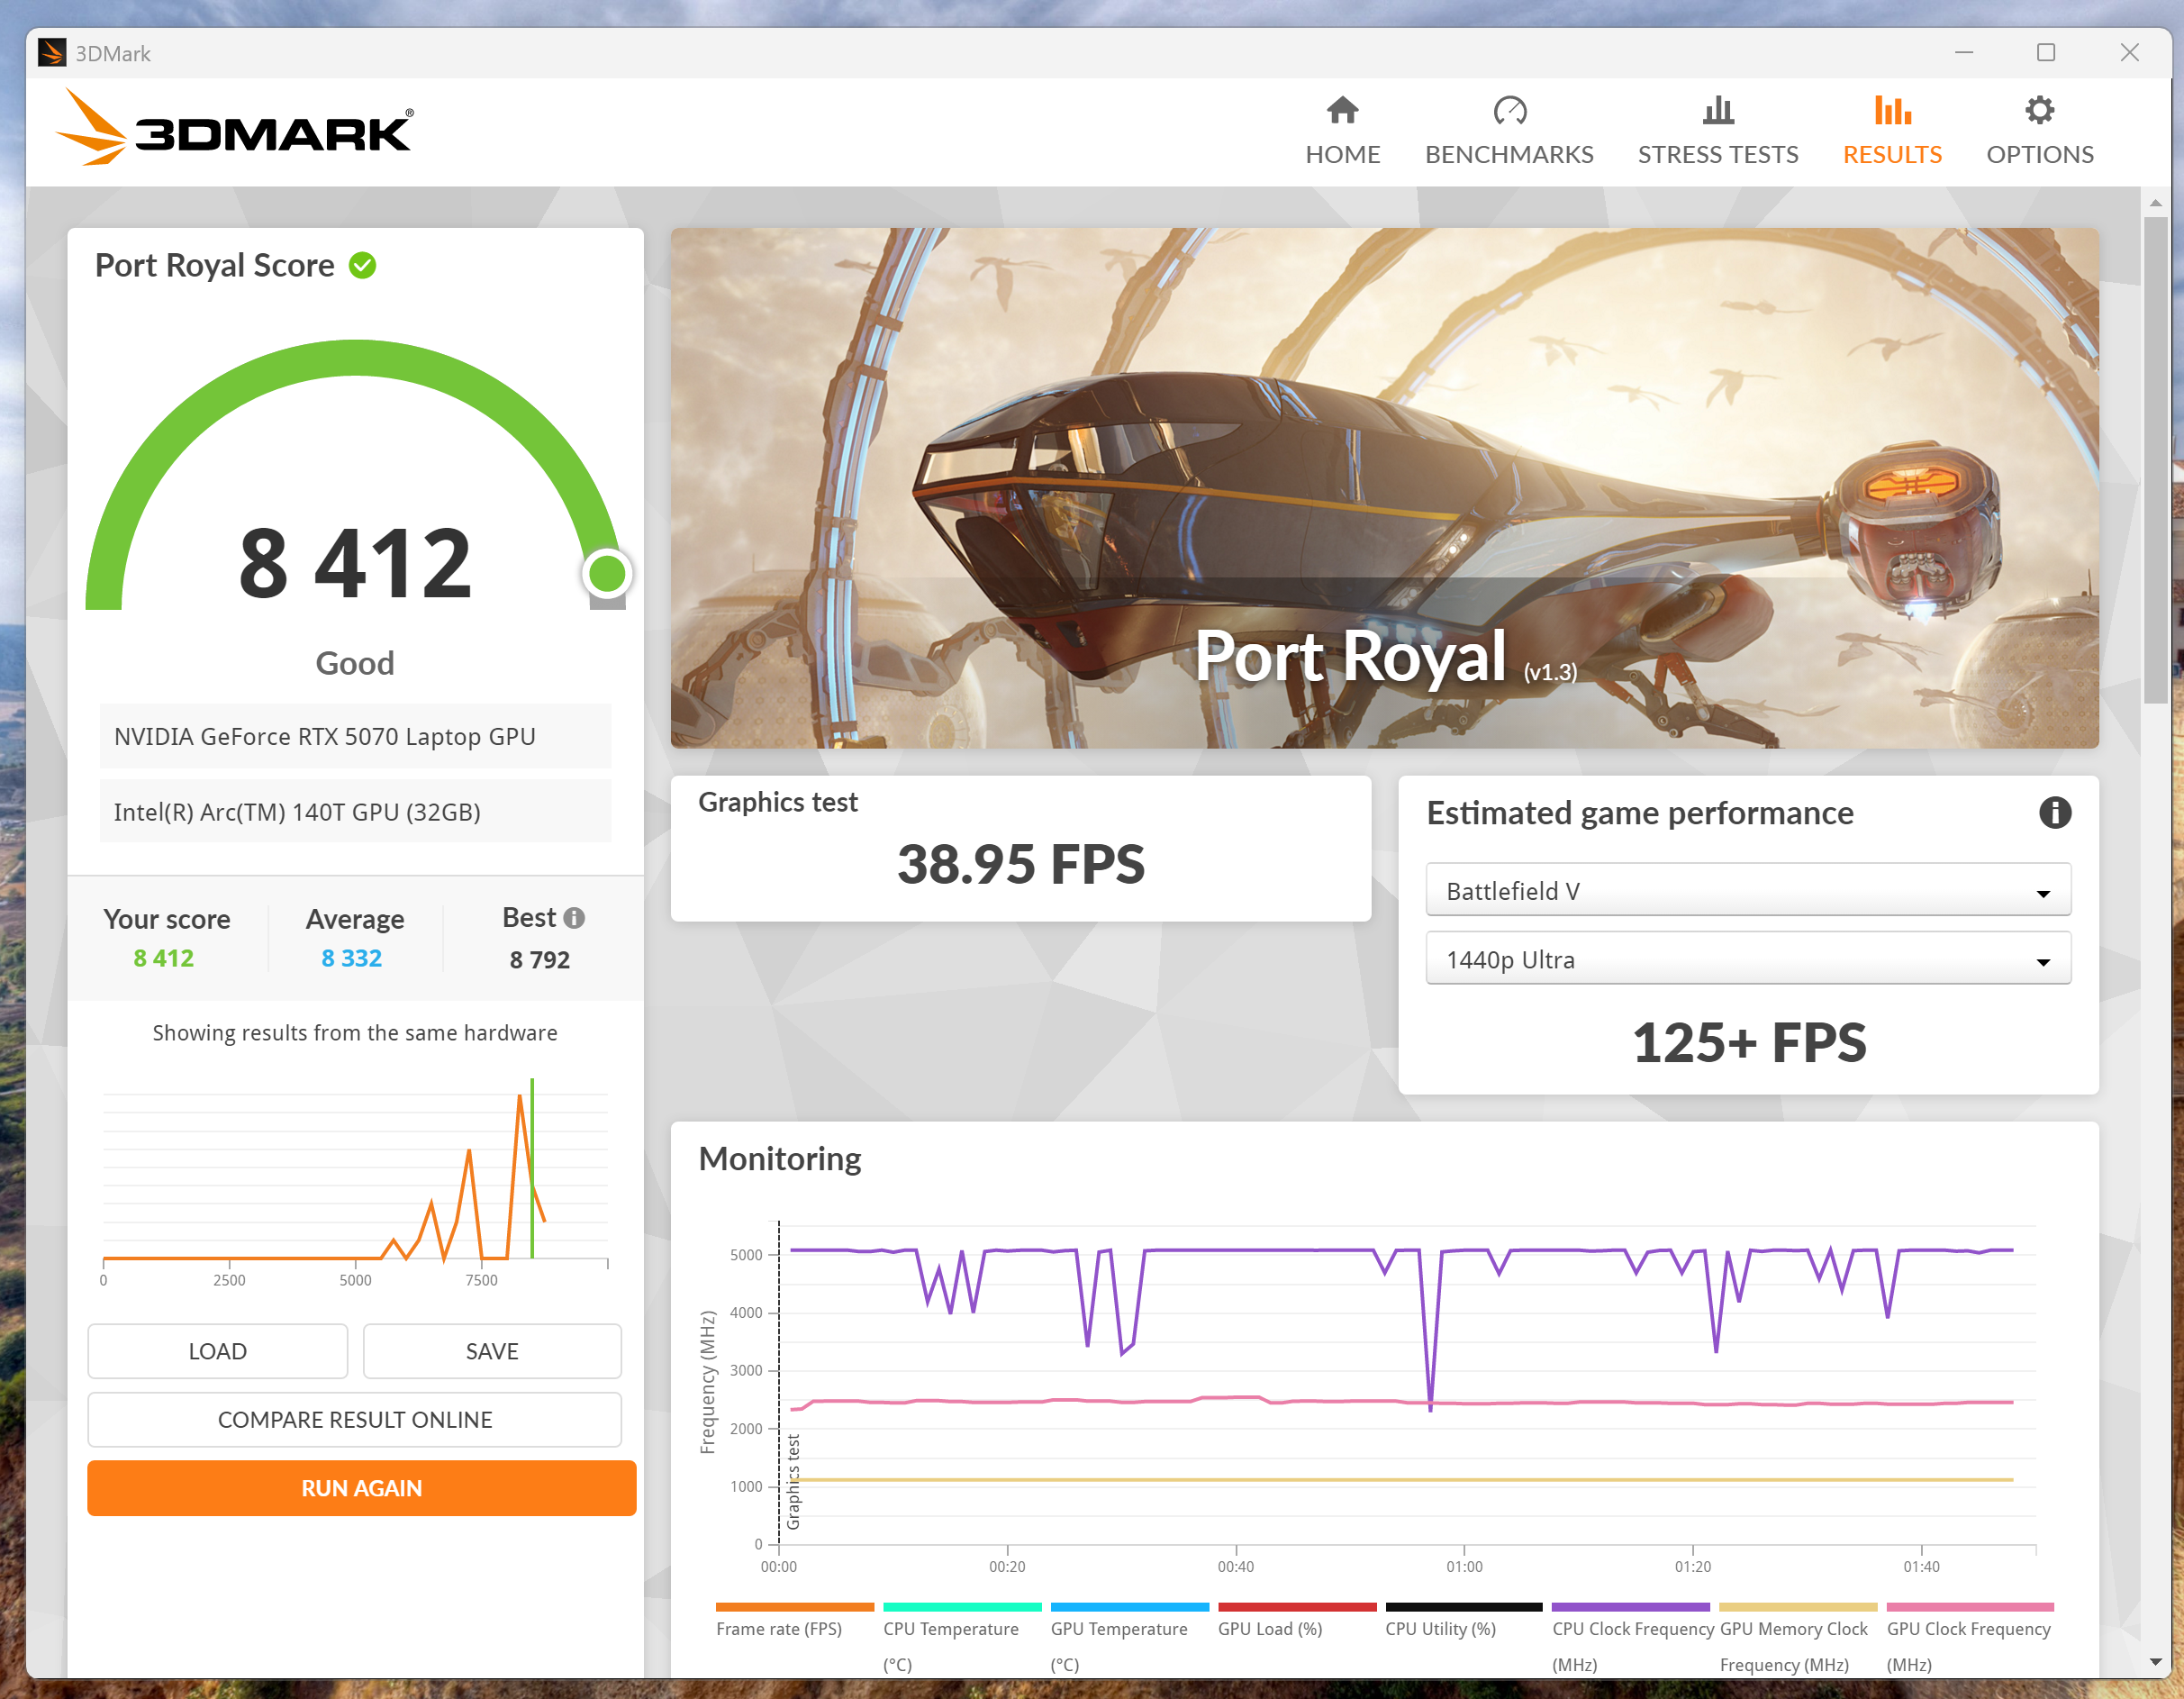Image resolution: width=2184 pixels, height=1699 pixels.
Task: Toggle GPU Load (%) legend series
Action: click(x=1269, y=1628)
